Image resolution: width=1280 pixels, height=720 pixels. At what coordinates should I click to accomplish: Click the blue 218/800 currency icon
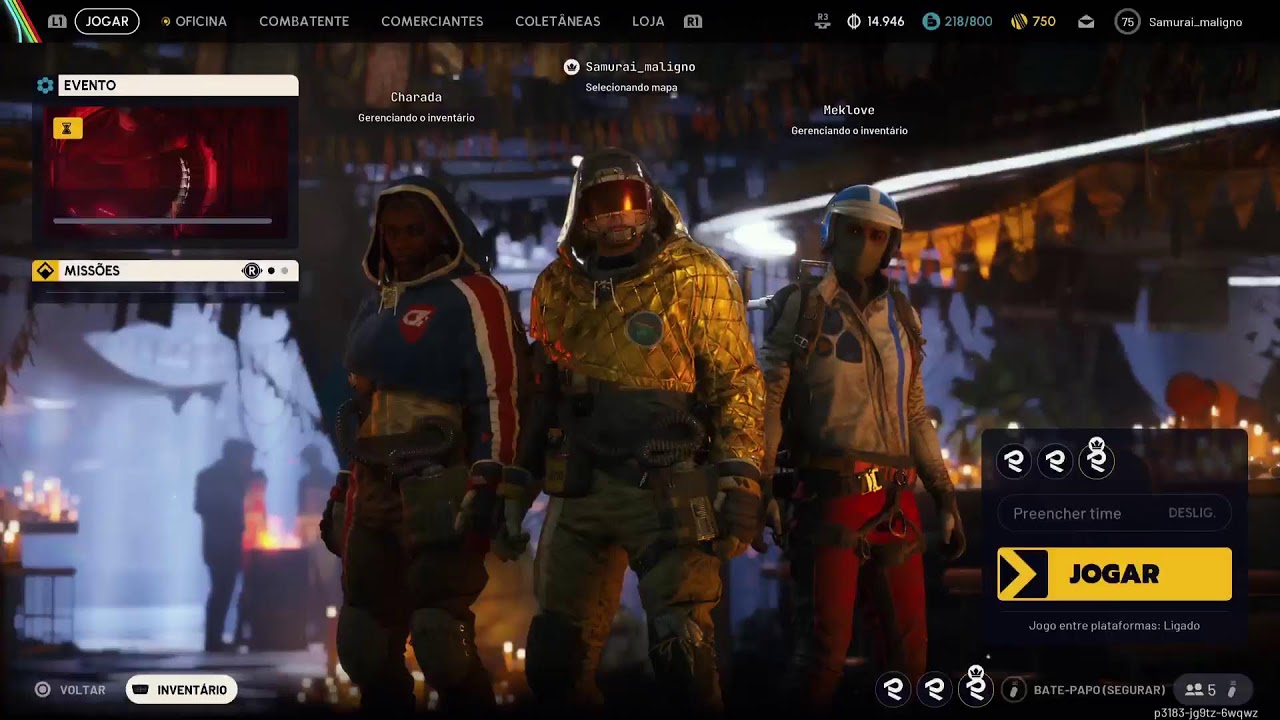point(931,21)
